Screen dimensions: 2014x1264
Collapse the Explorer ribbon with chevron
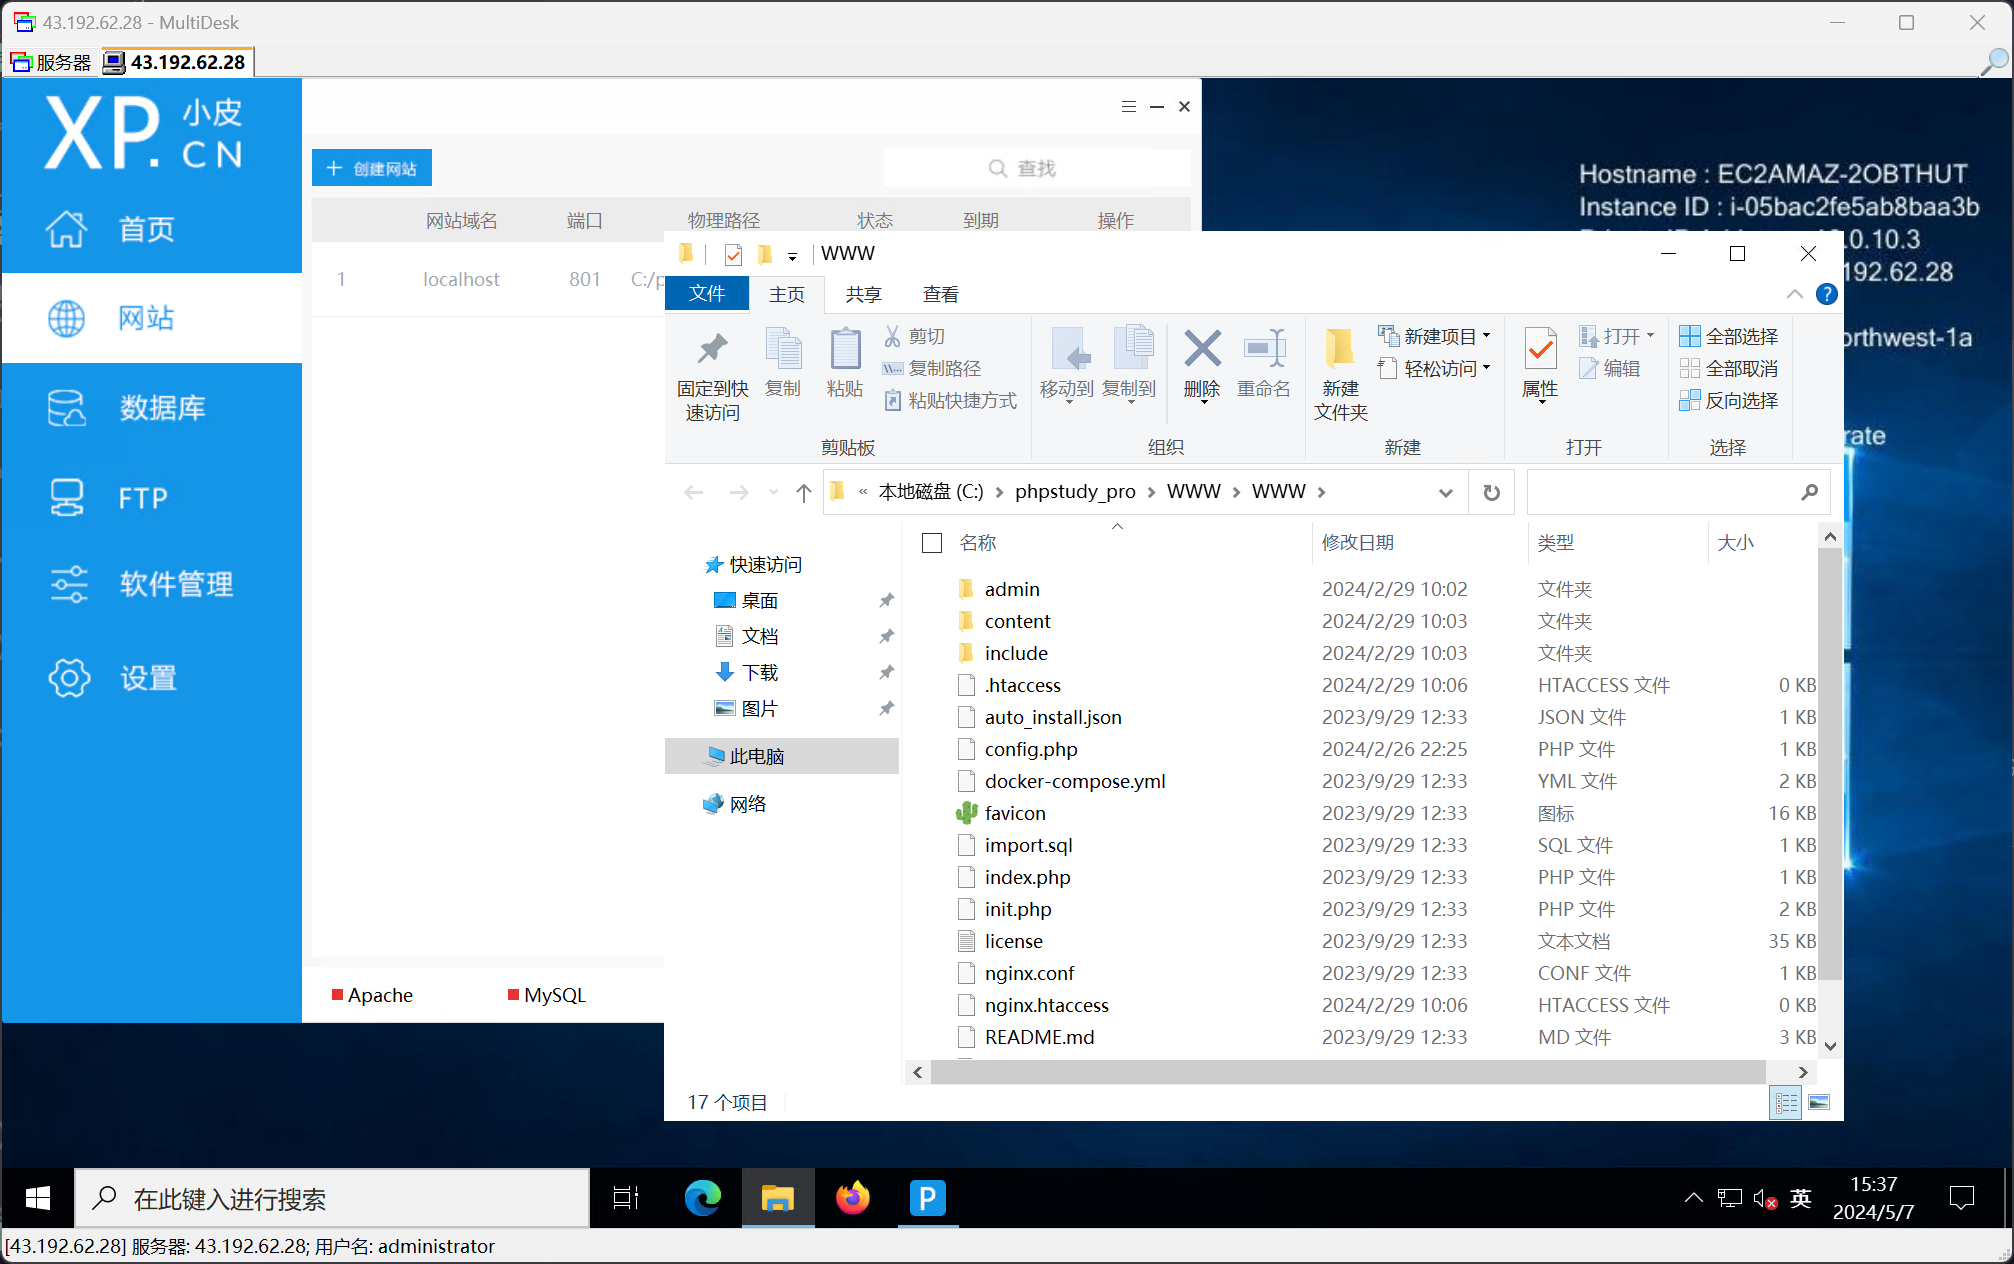click(x=1795, y=294)
